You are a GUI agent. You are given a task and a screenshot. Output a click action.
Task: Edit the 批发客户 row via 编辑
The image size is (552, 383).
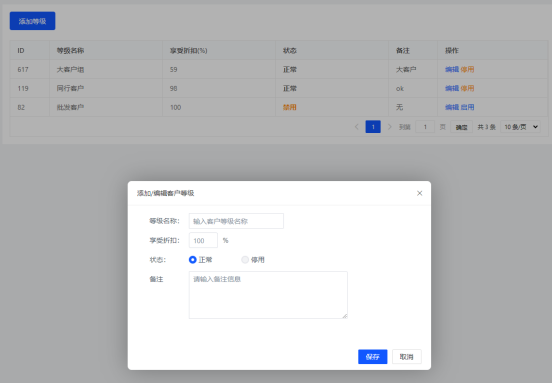point(452,107)
